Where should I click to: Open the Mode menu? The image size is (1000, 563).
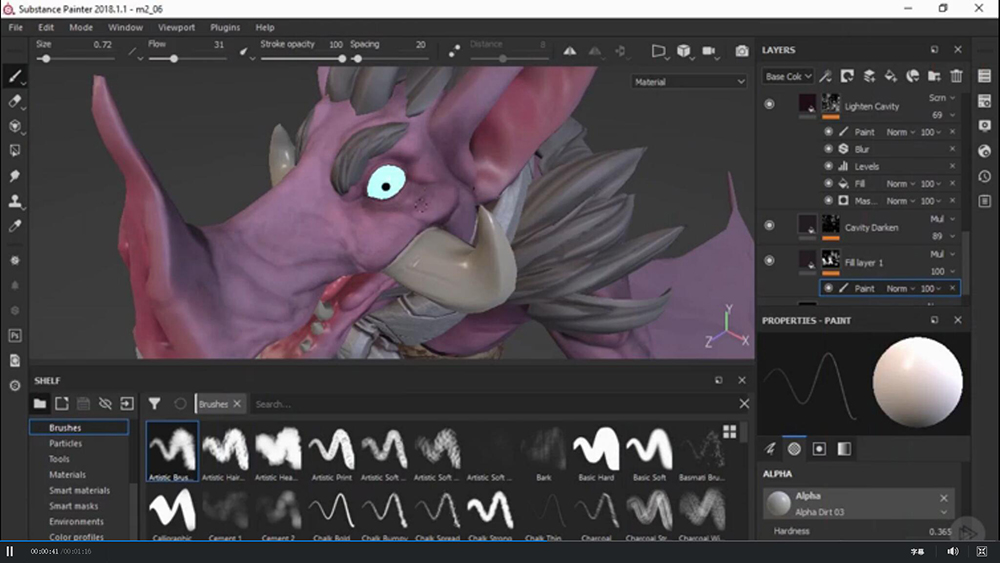81,27
